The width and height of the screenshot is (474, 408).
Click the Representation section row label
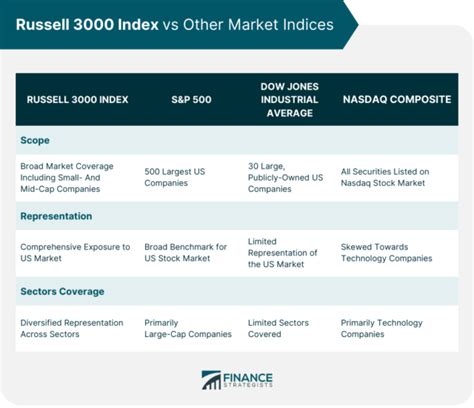[x=56, y=216]
